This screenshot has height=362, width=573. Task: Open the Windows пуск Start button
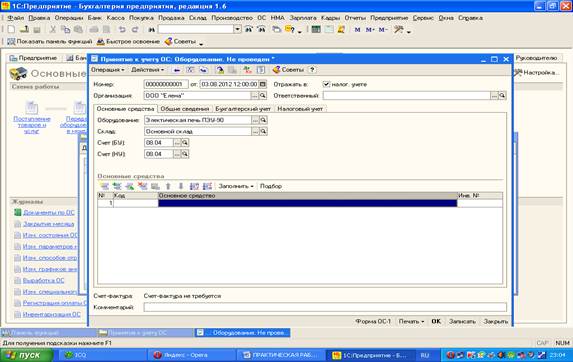27,355
